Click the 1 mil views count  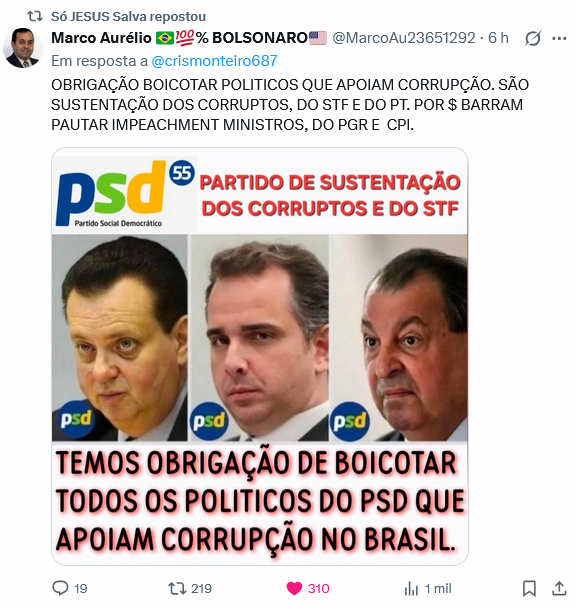point(438,589)
